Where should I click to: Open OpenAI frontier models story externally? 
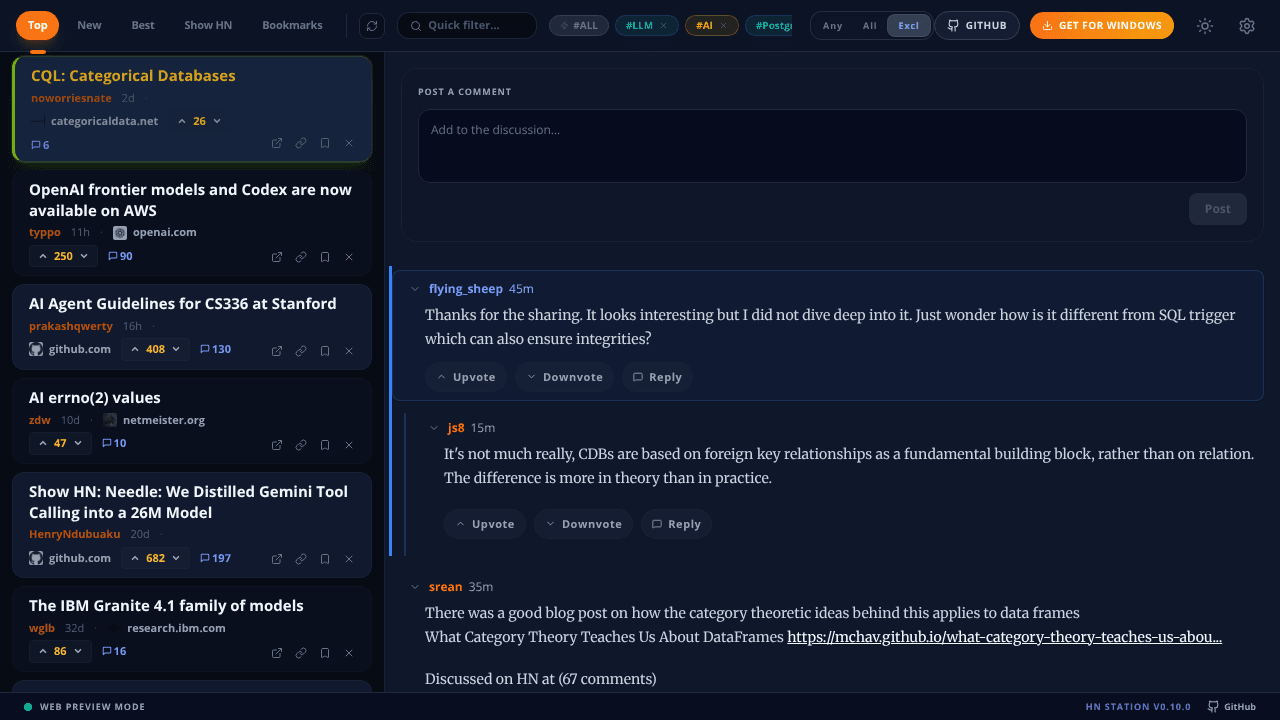click(x=277, y=257)
